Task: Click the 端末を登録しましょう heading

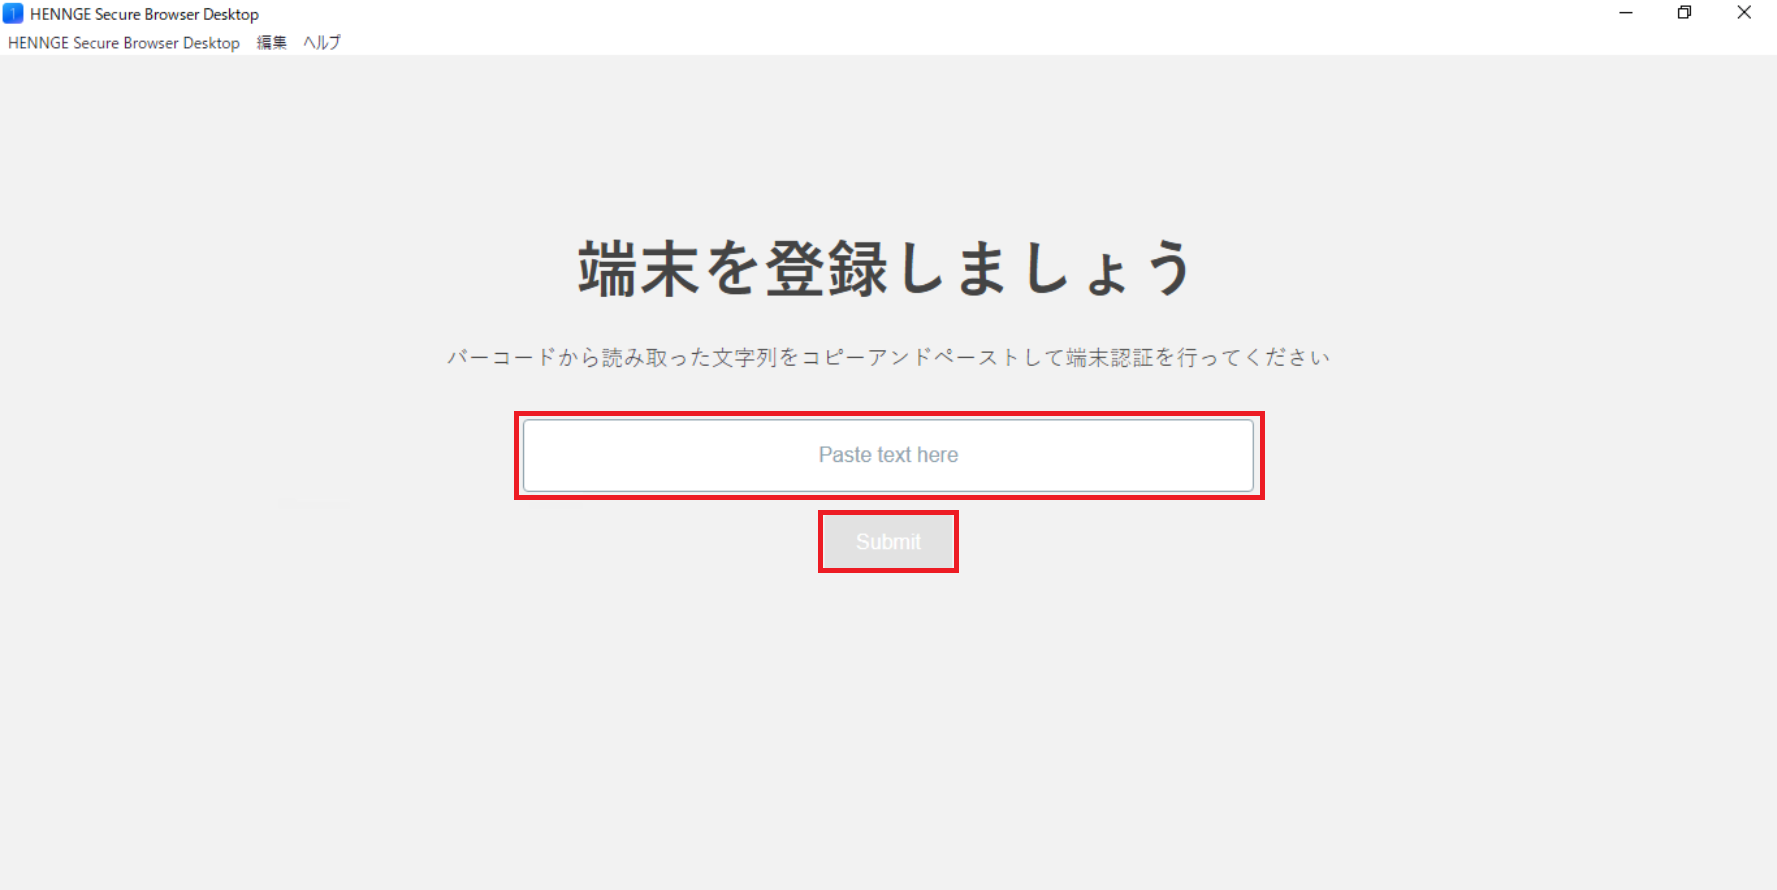Action: (x=886, y=268)
